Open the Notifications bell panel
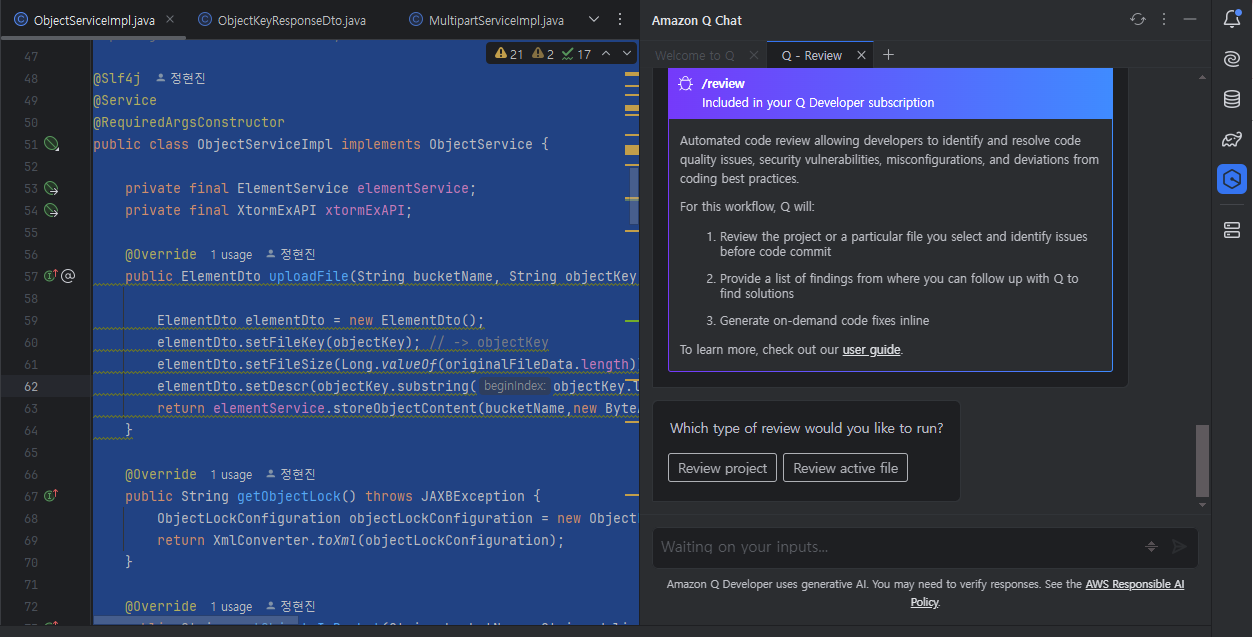The width and height of the screenshot is (1253, 637). (1232, 19)
